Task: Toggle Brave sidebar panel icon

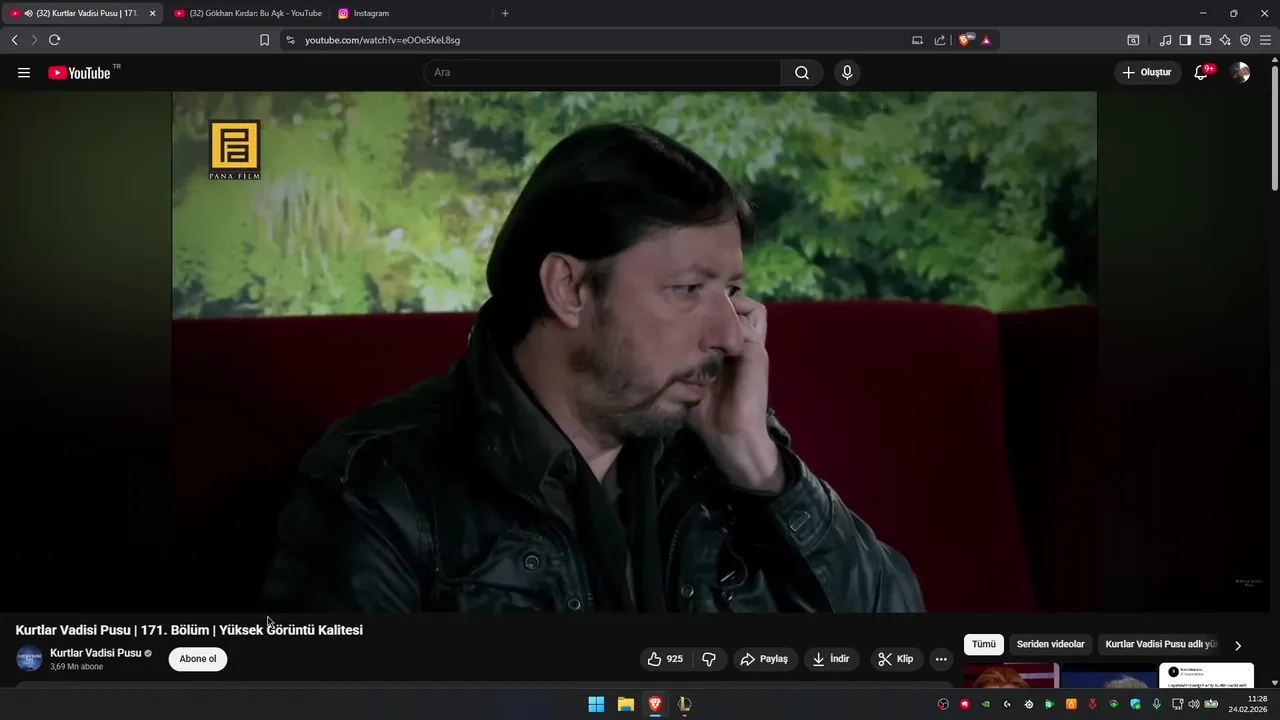Action: pyautogui.click(x=1185, y=40)
